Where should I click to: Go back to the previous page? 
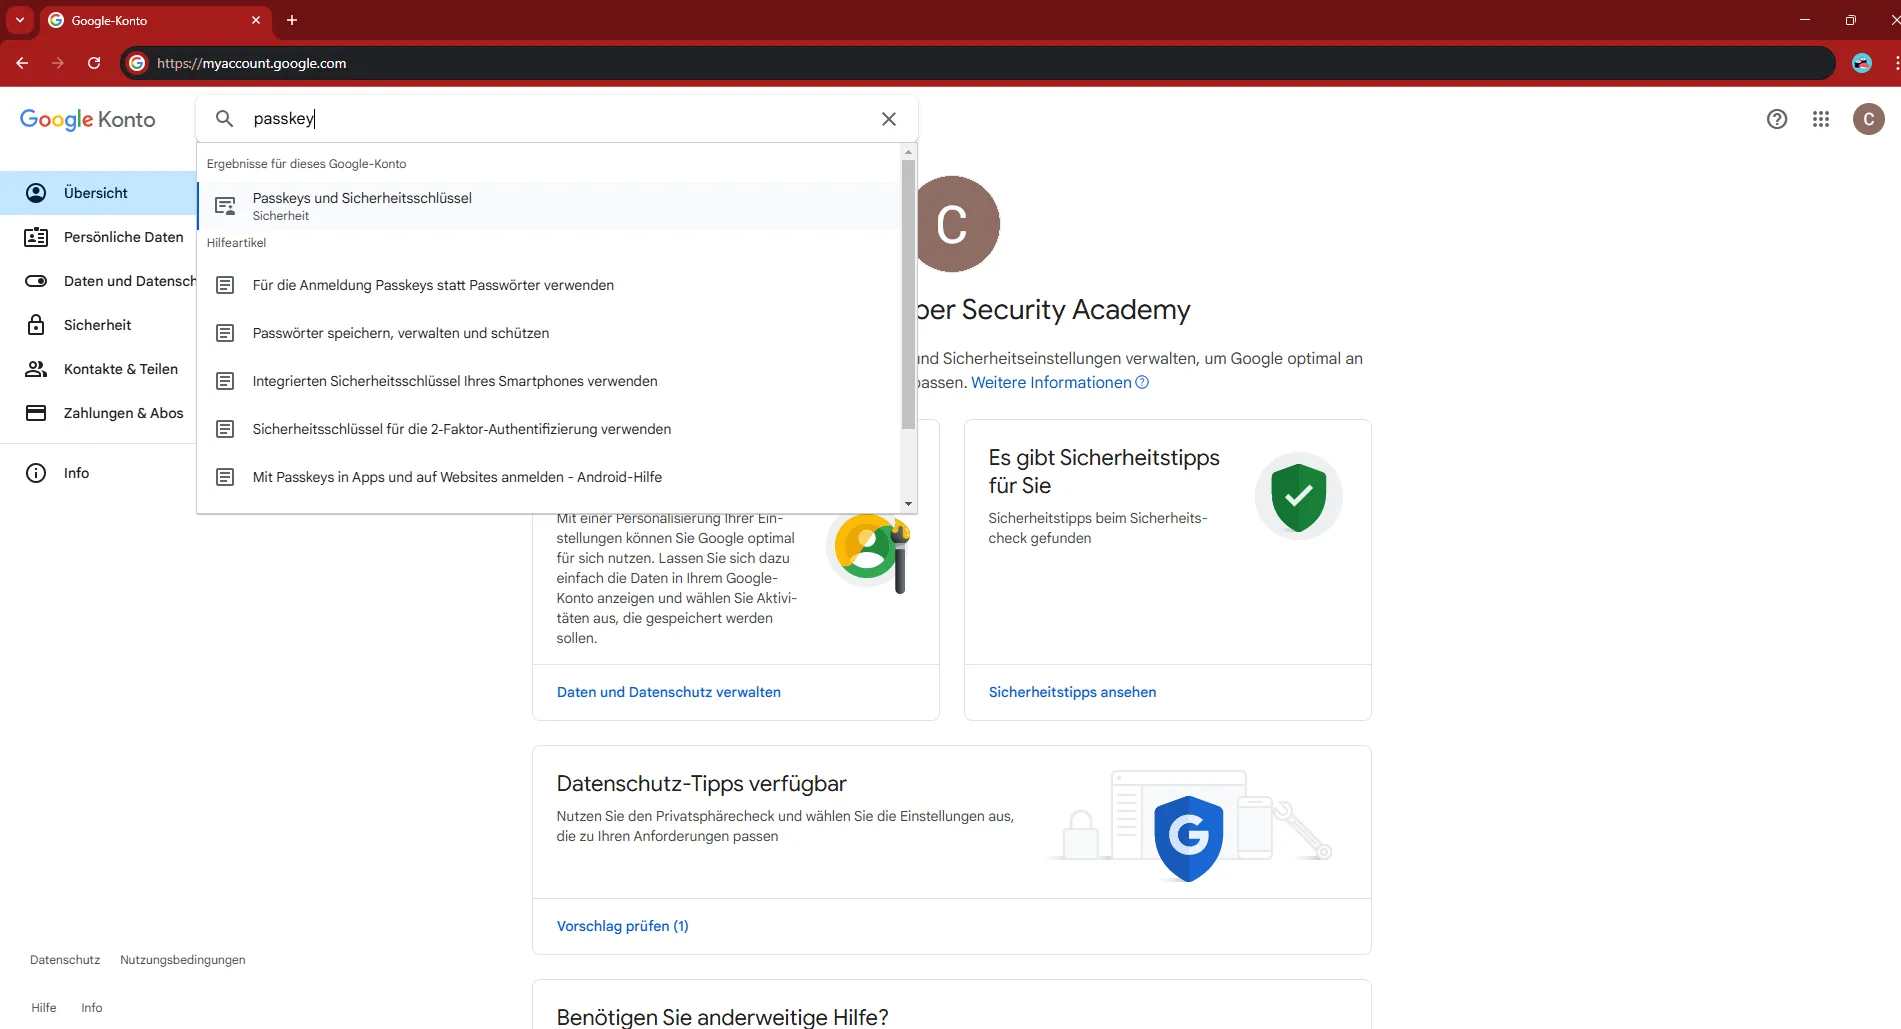point(22,63)
